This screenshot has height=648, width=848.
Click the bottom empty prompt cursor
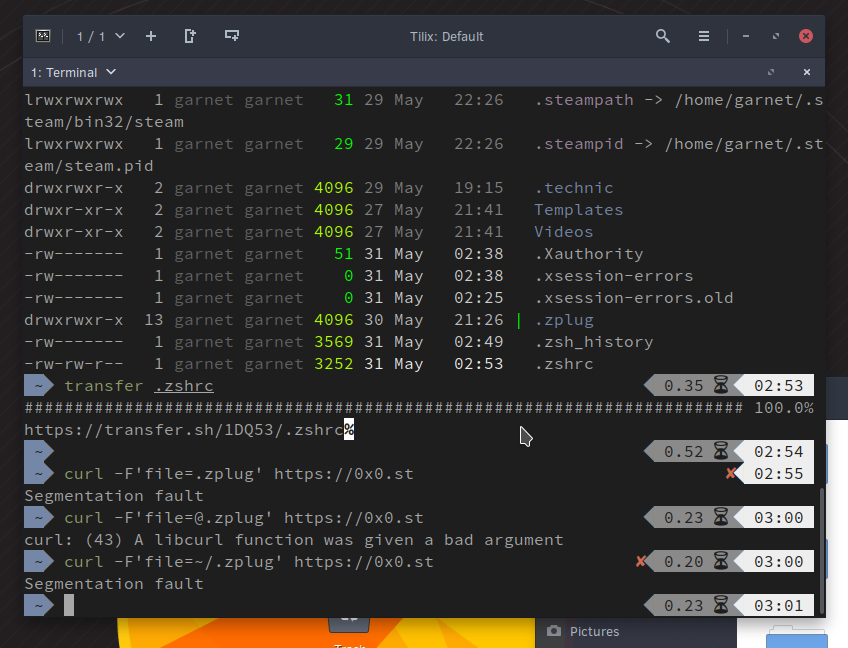click(x=69, y=605)
